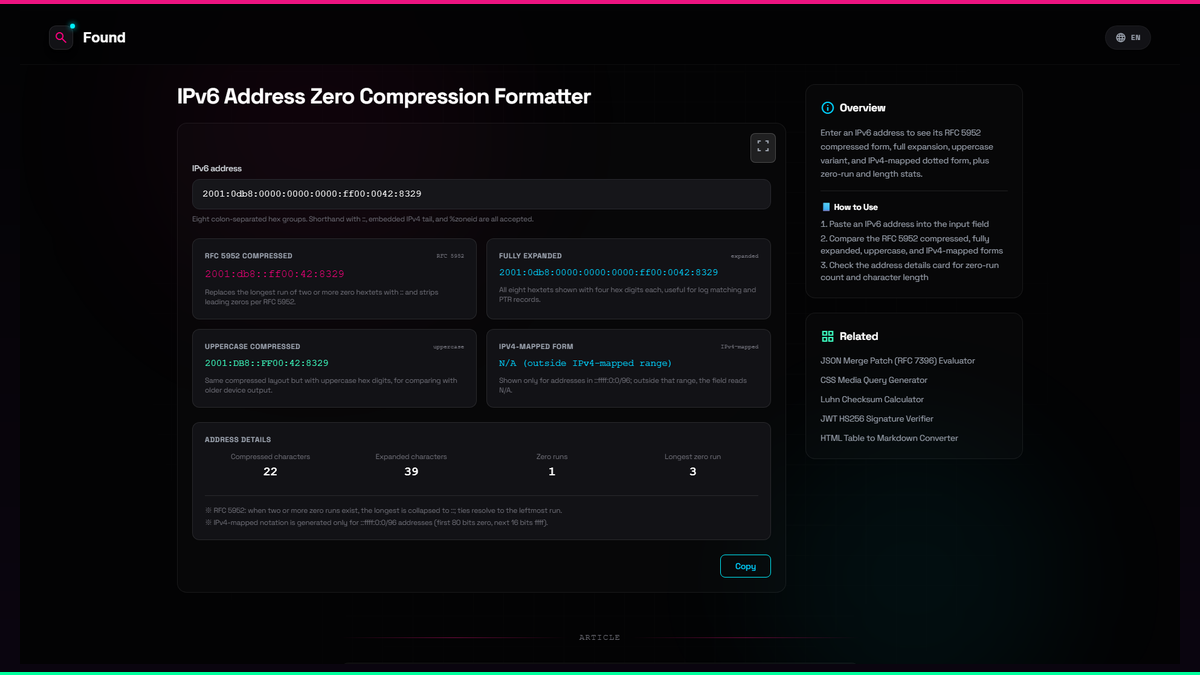Open CSS Media Query Generator link
The width and height of the screenshot is (1200, 675).
(874, 380)
